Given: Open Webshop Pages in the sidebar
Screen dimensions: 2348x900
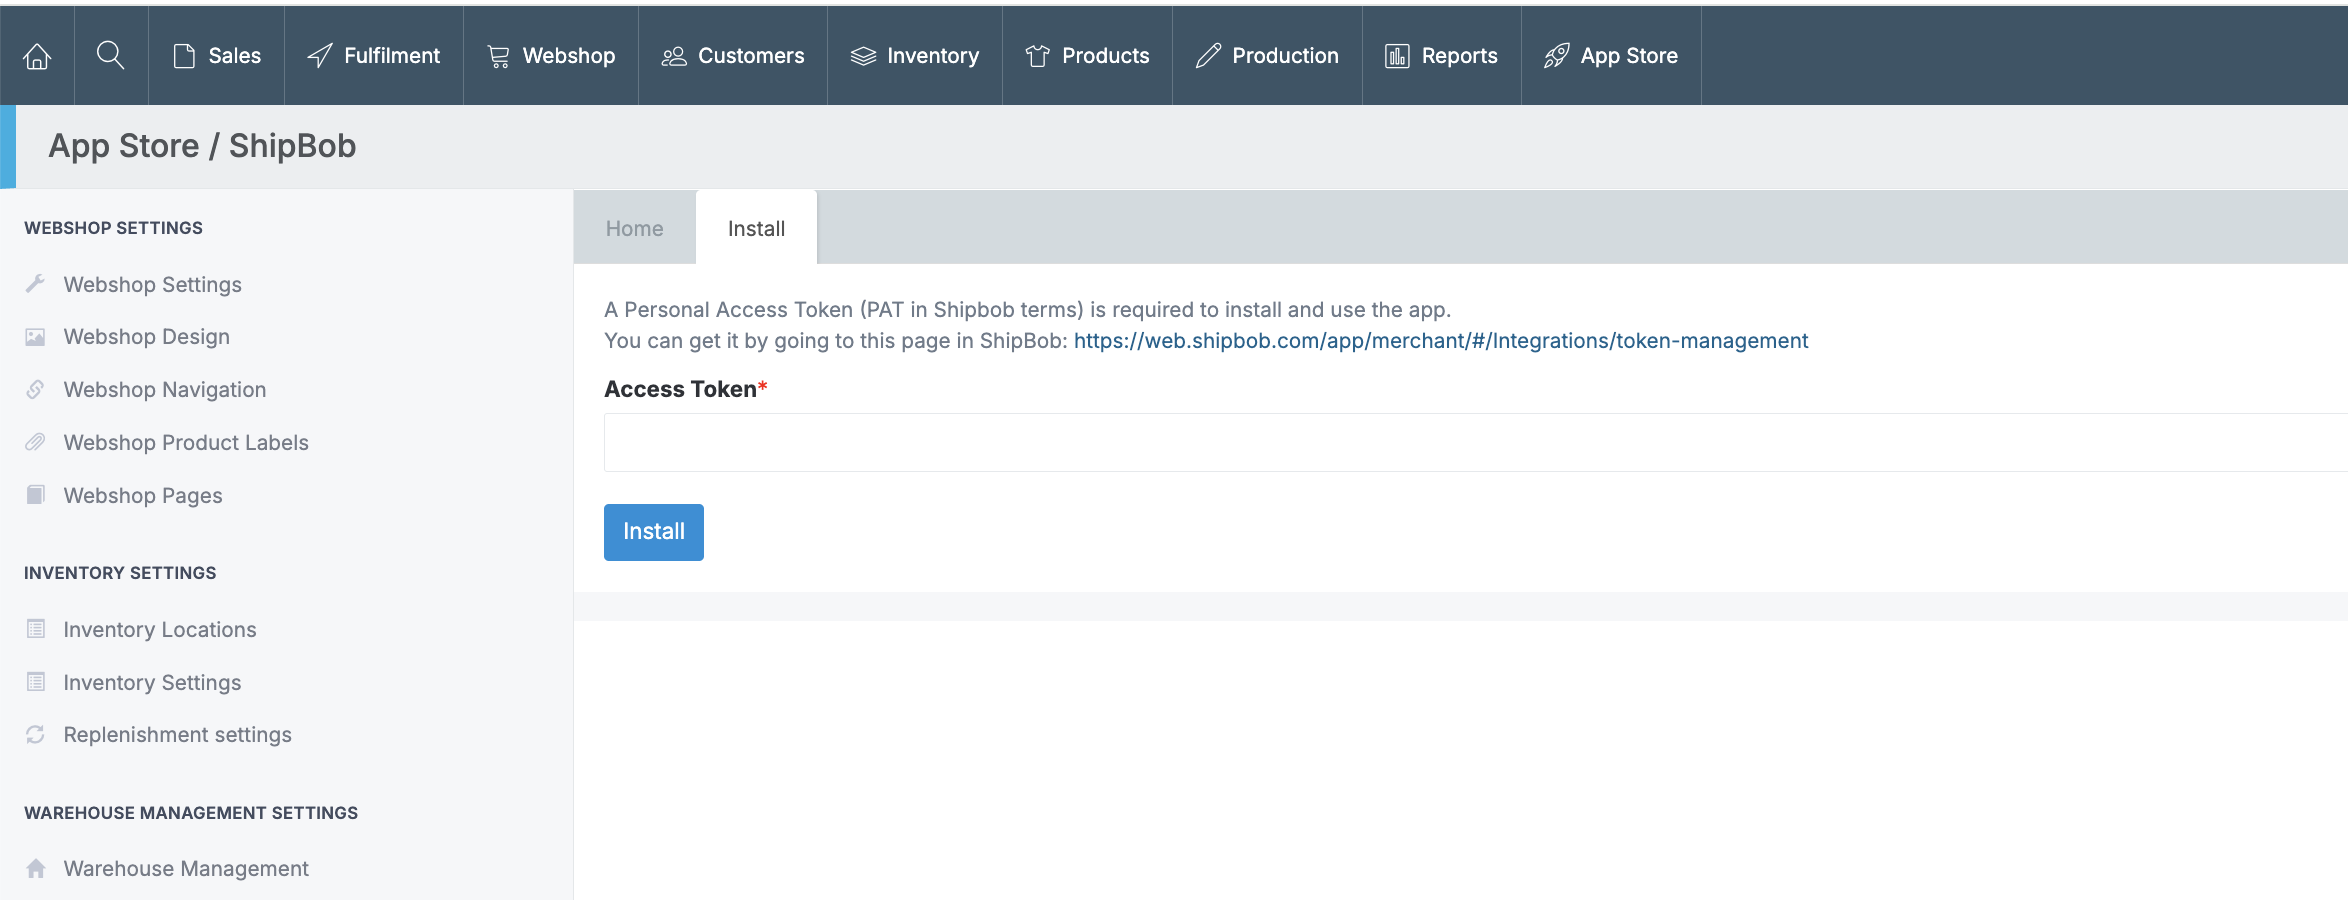Looking at the screenshot, I should pyautogui.click(x=143, y=495).
